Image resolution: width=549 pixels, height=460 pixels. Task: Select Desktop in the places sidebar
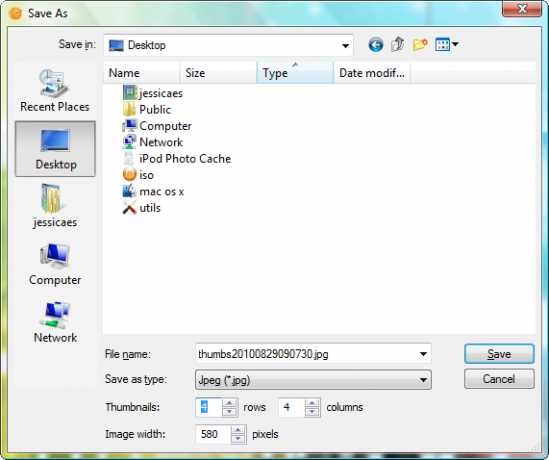click(x=55, y=149)
